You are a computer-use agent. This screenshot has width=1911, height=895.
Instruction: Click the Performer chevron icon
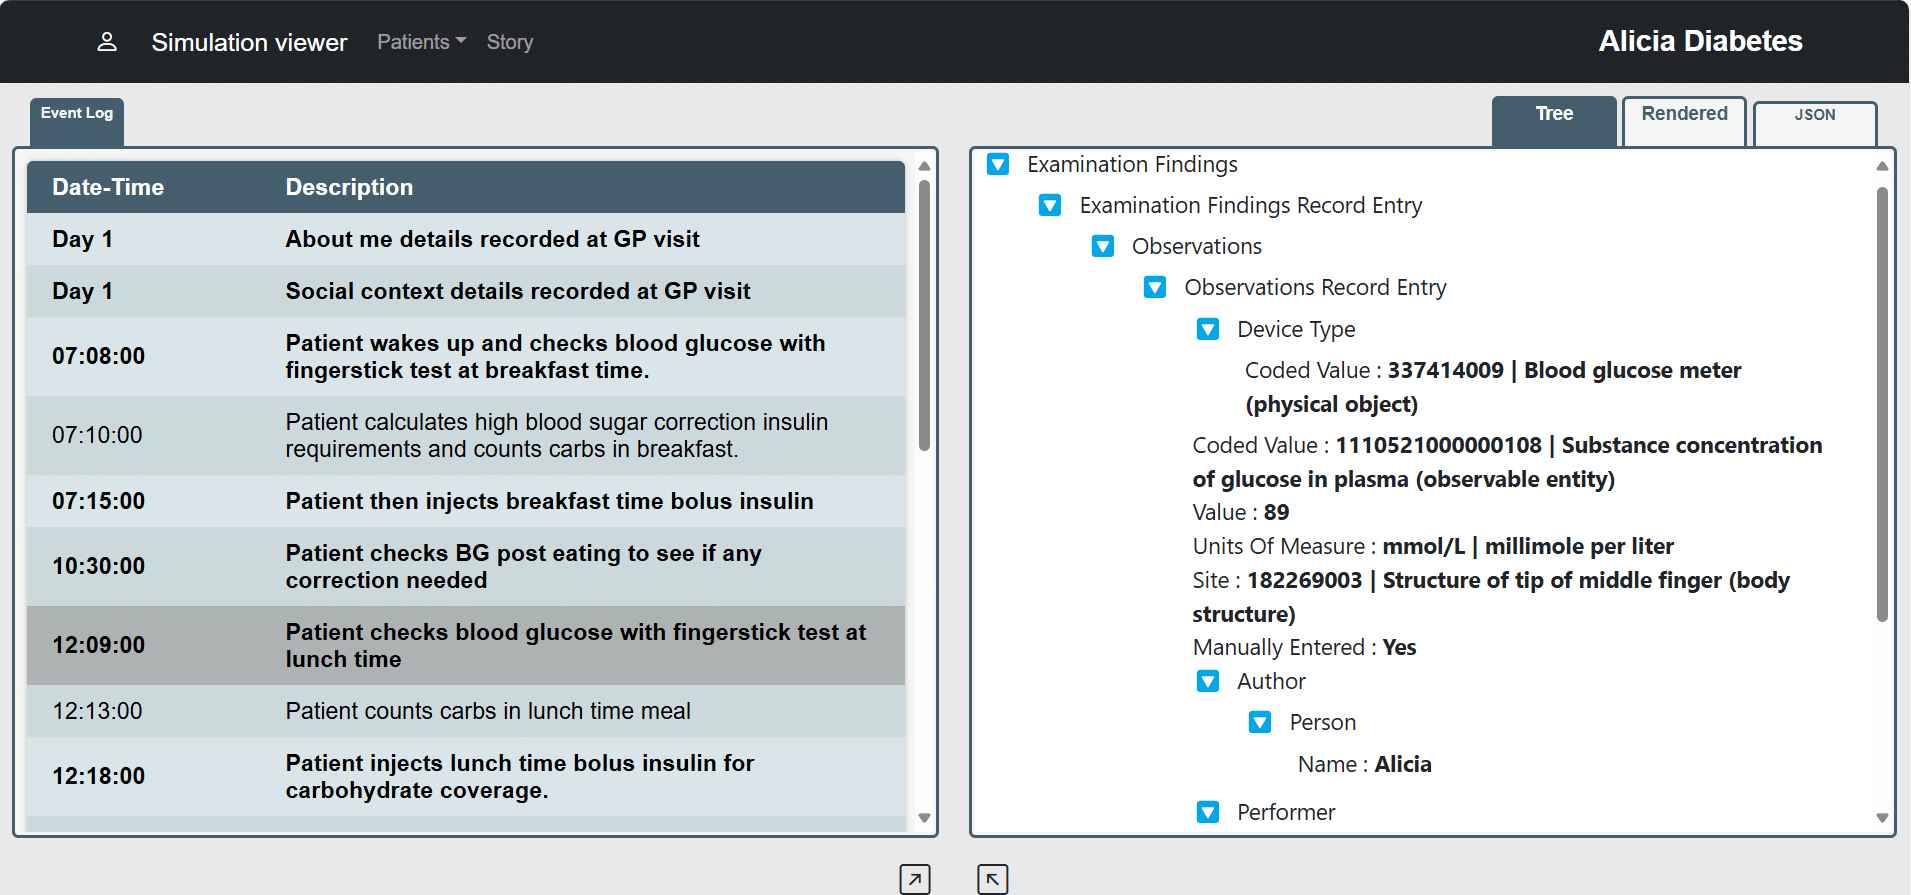1208,812
